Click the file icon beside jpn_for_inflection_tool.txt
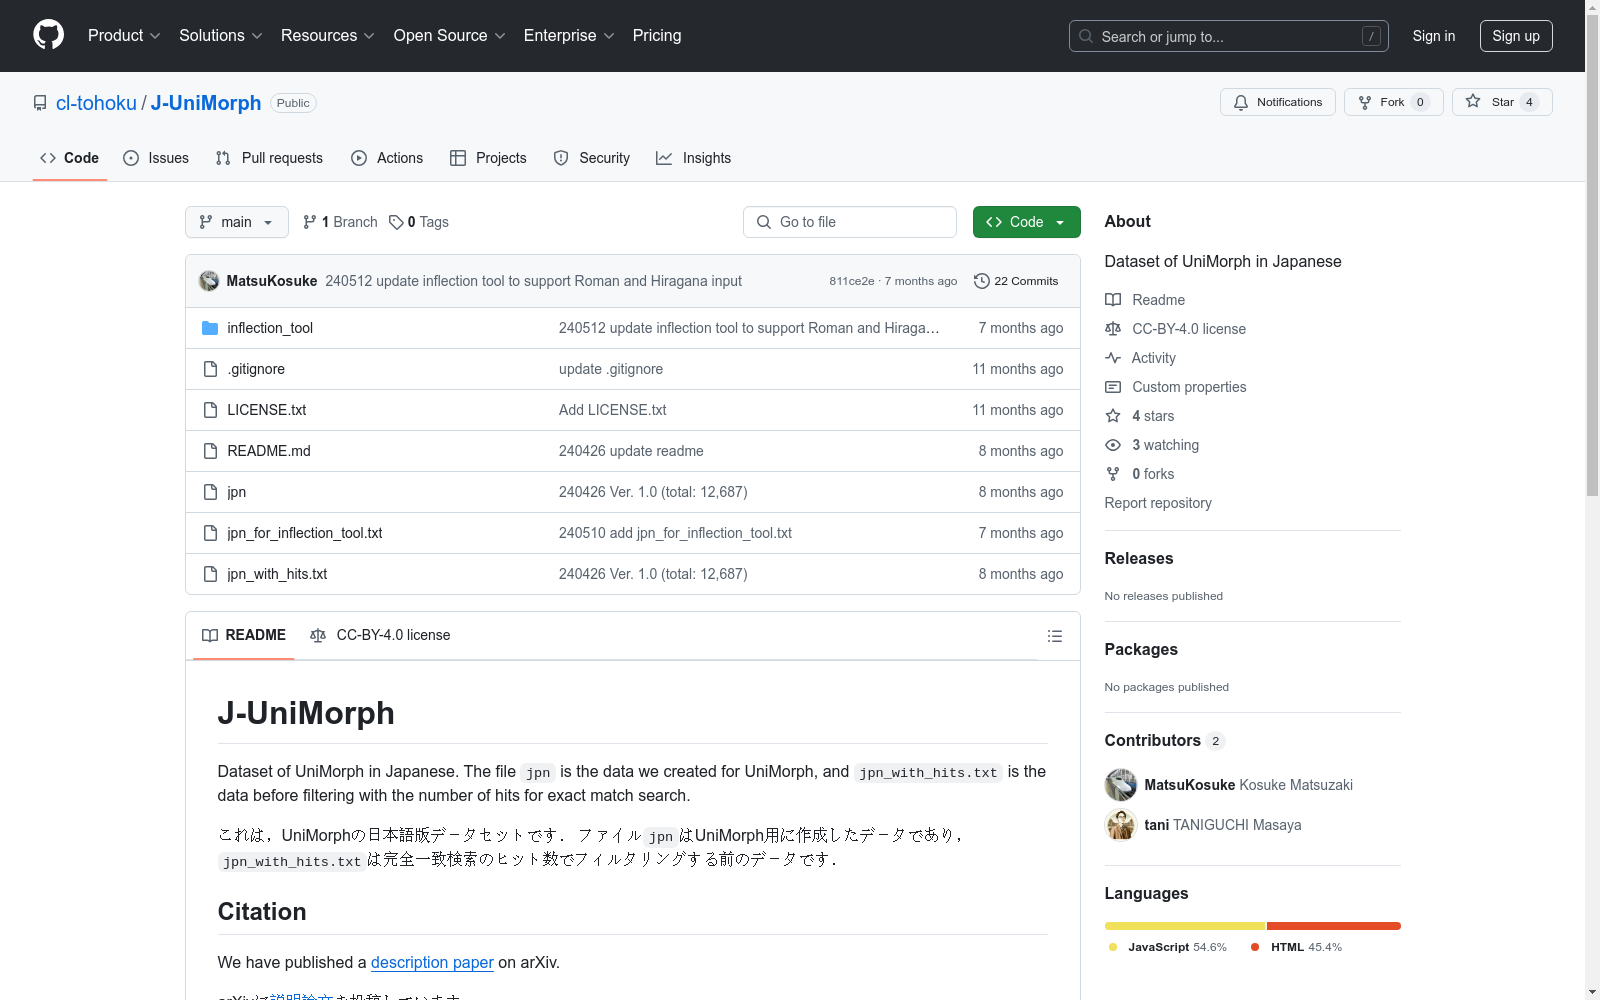 [x=210, y=533]
